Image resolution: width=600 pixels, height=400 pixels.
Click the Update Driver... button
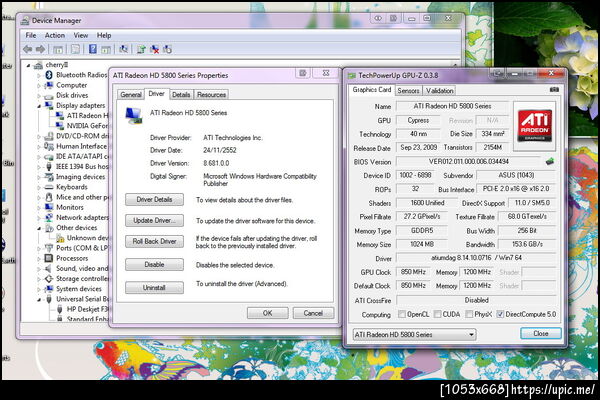point(154,220)
